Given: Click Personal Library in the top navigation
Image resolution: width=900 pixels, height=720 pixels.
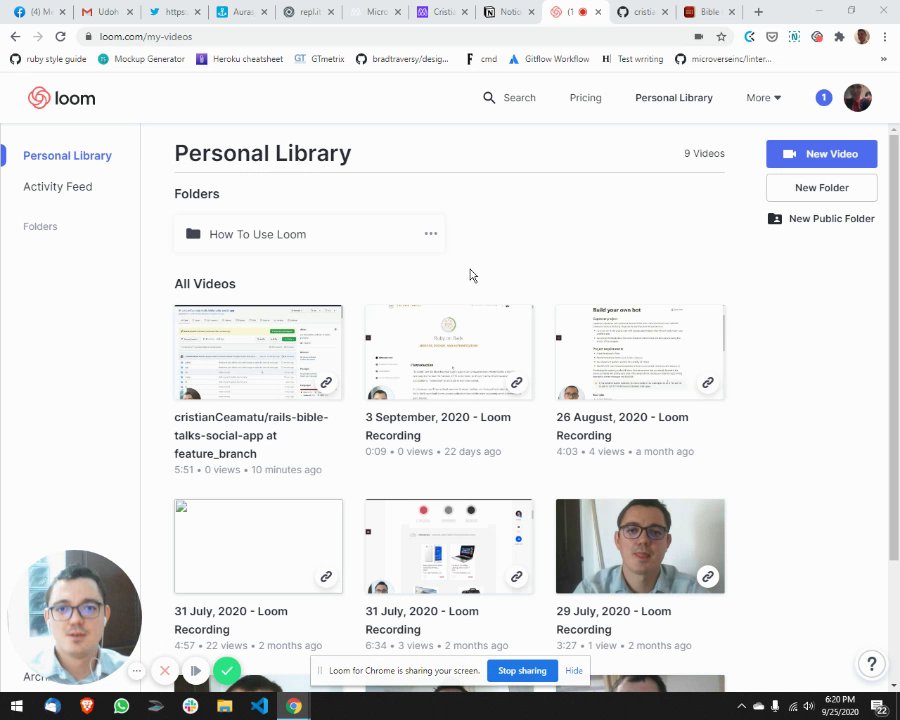Looking at the screenshot, I should pyautogui.click(x=673, y=98).
